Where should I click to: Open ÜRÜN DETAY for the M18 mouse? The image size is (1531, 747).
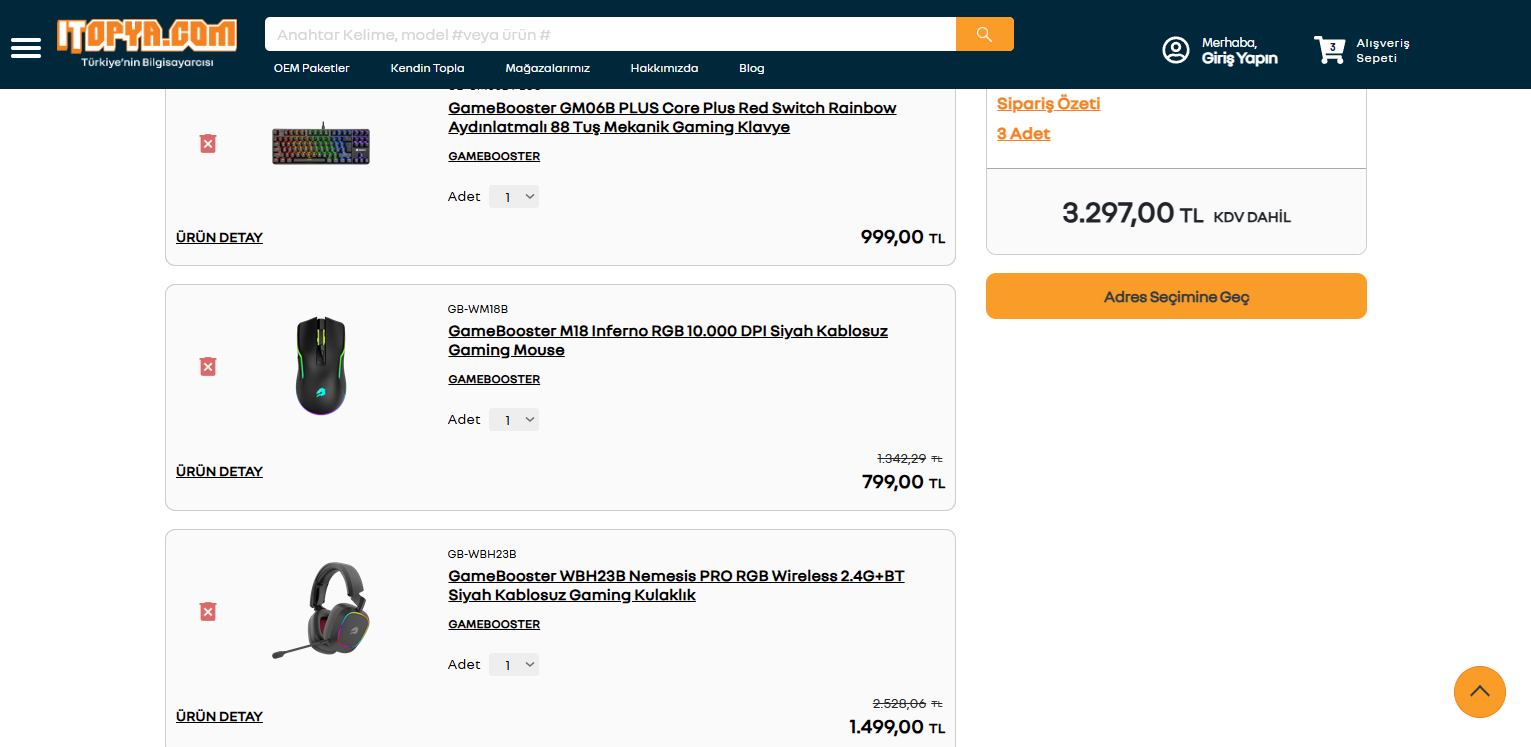219,472
